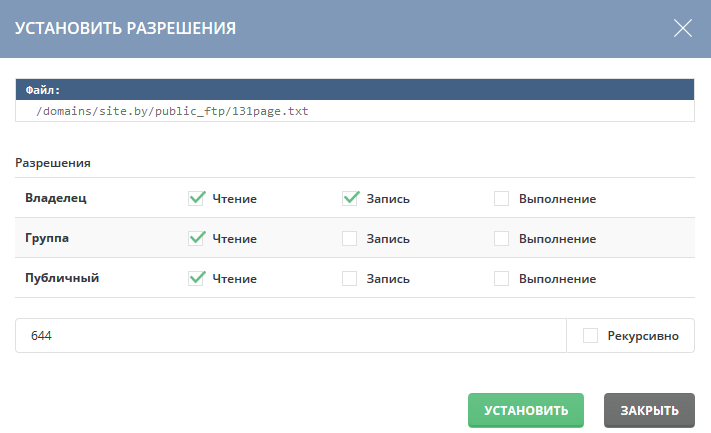Screen dimensions: 711x433
Task: Uncheck owner read (Чтение) permission checkbox
Action: point(197,198)
